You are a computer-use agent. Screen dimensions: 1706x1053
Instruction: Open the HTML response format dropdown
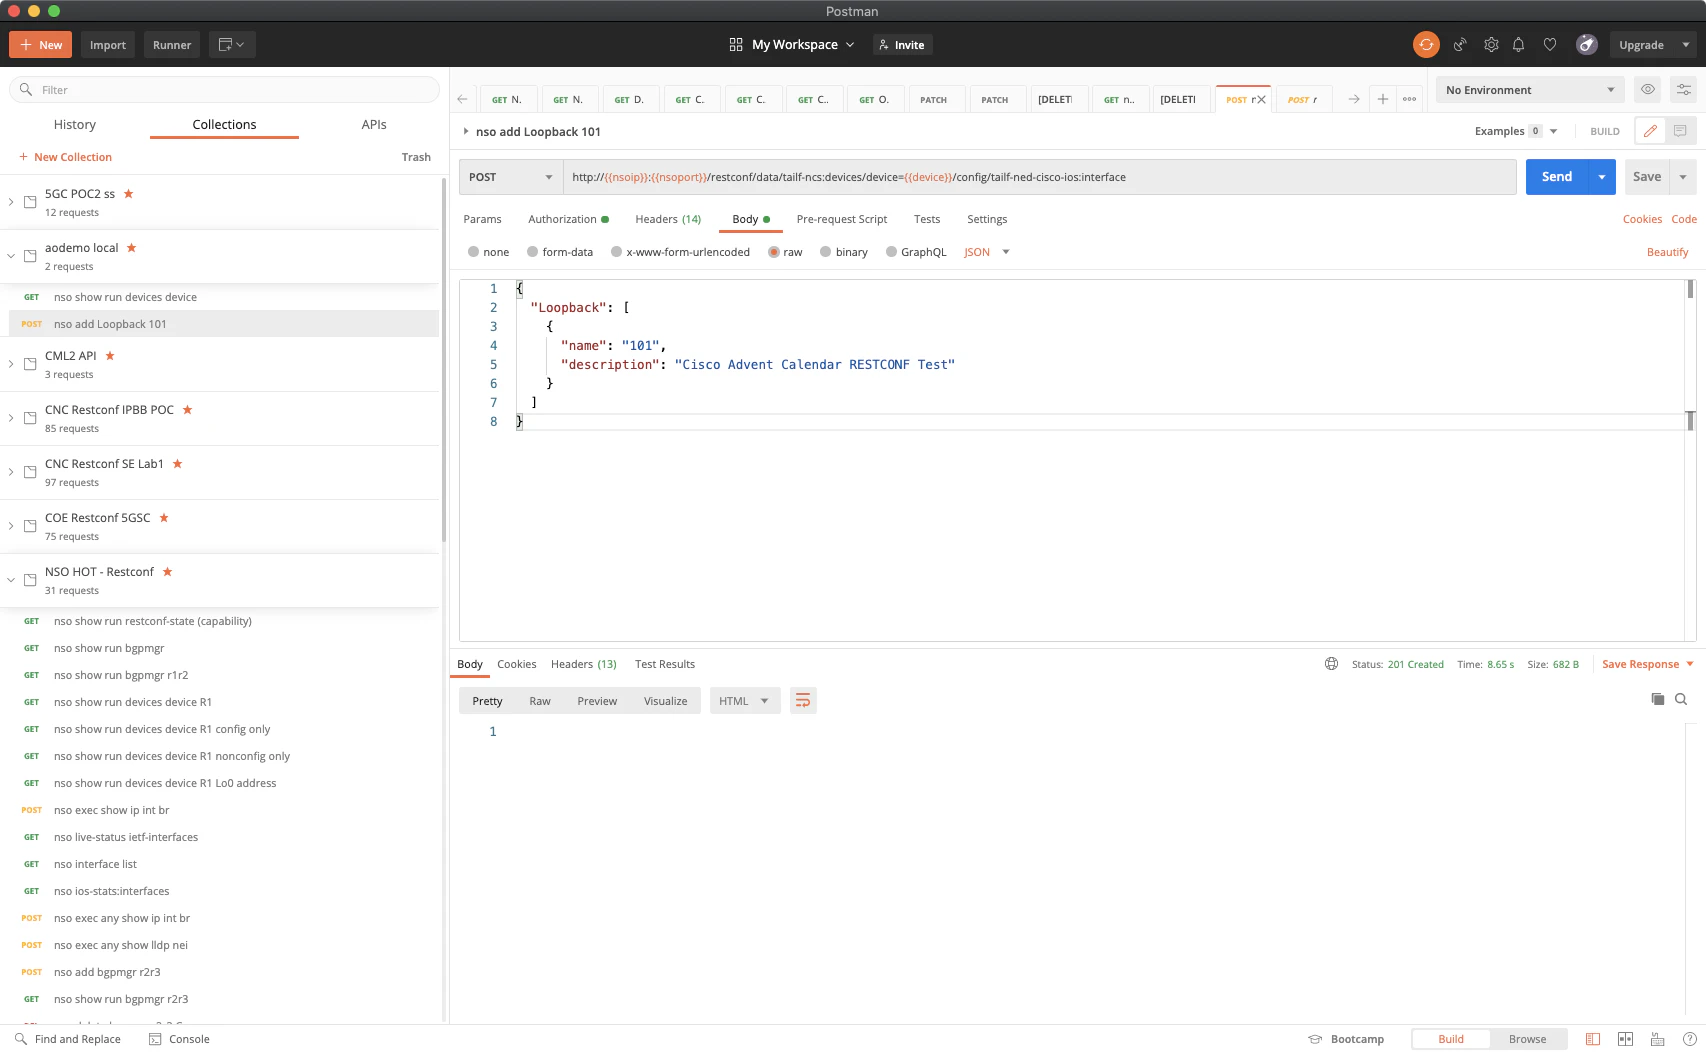point(745,701)
